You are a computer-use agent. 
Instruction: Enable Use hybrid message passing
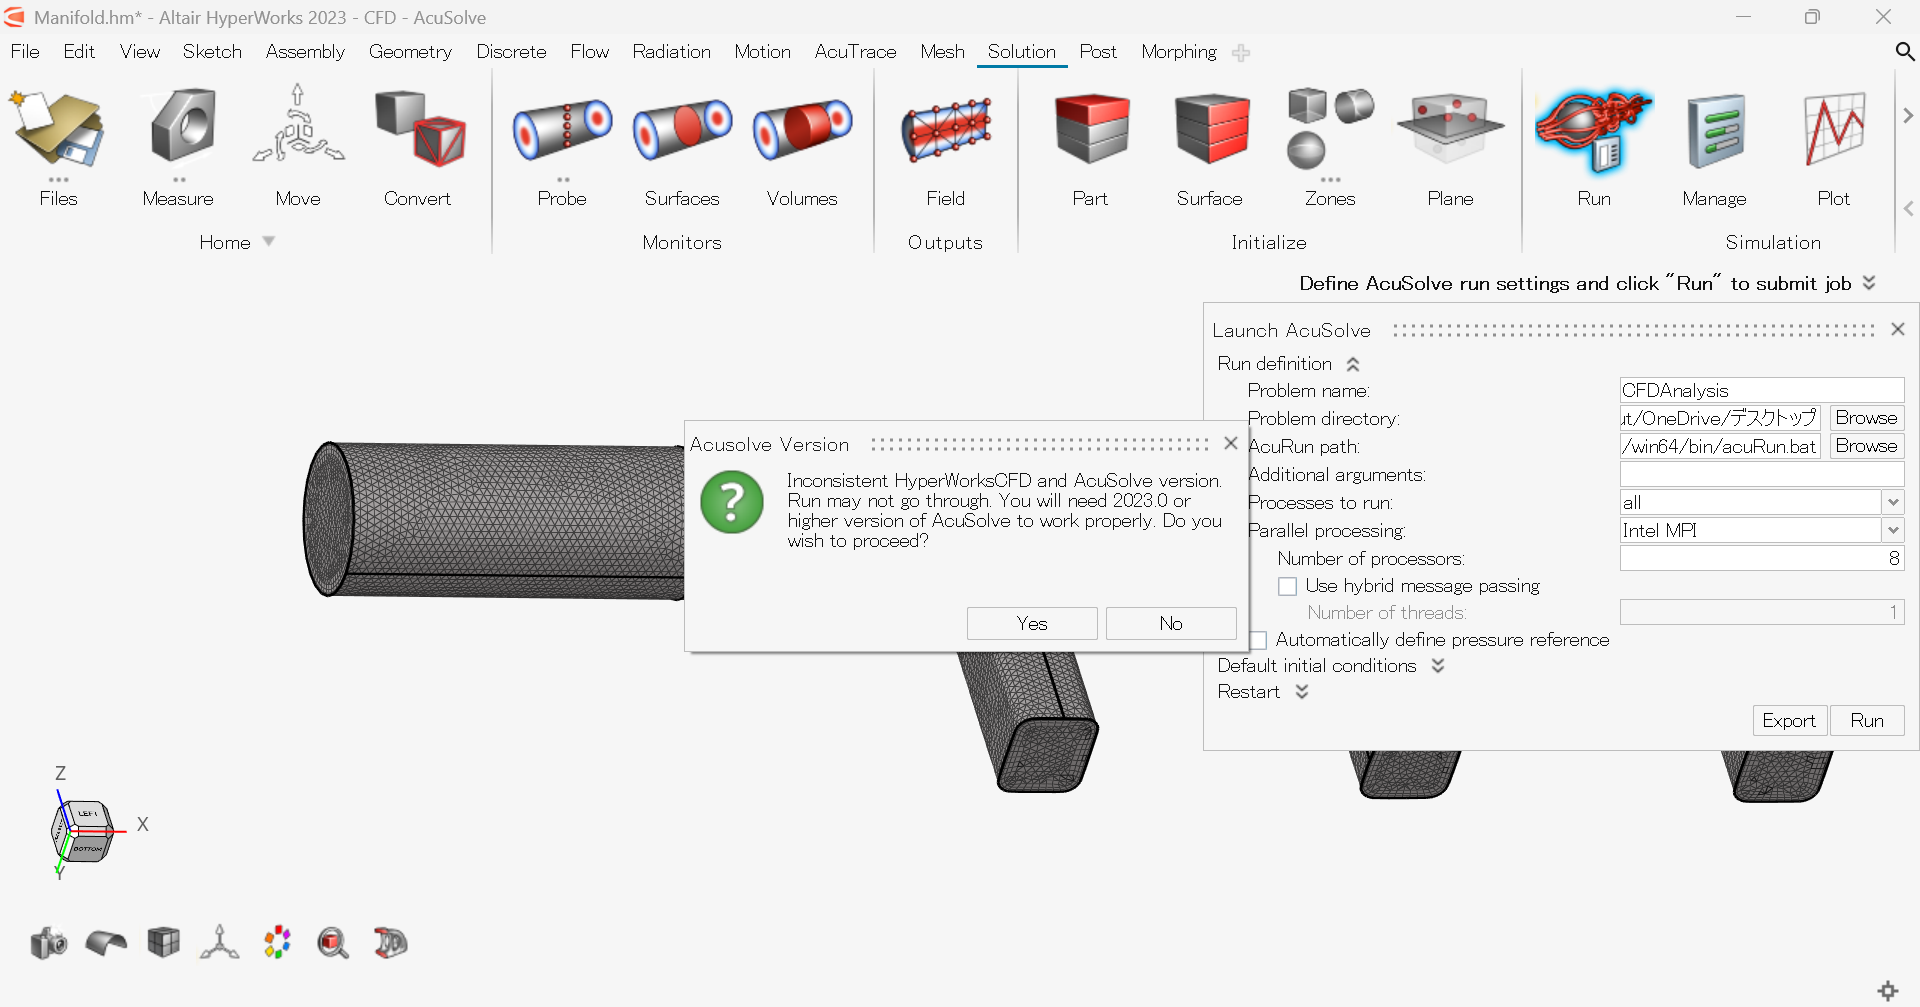[1288, 587]
